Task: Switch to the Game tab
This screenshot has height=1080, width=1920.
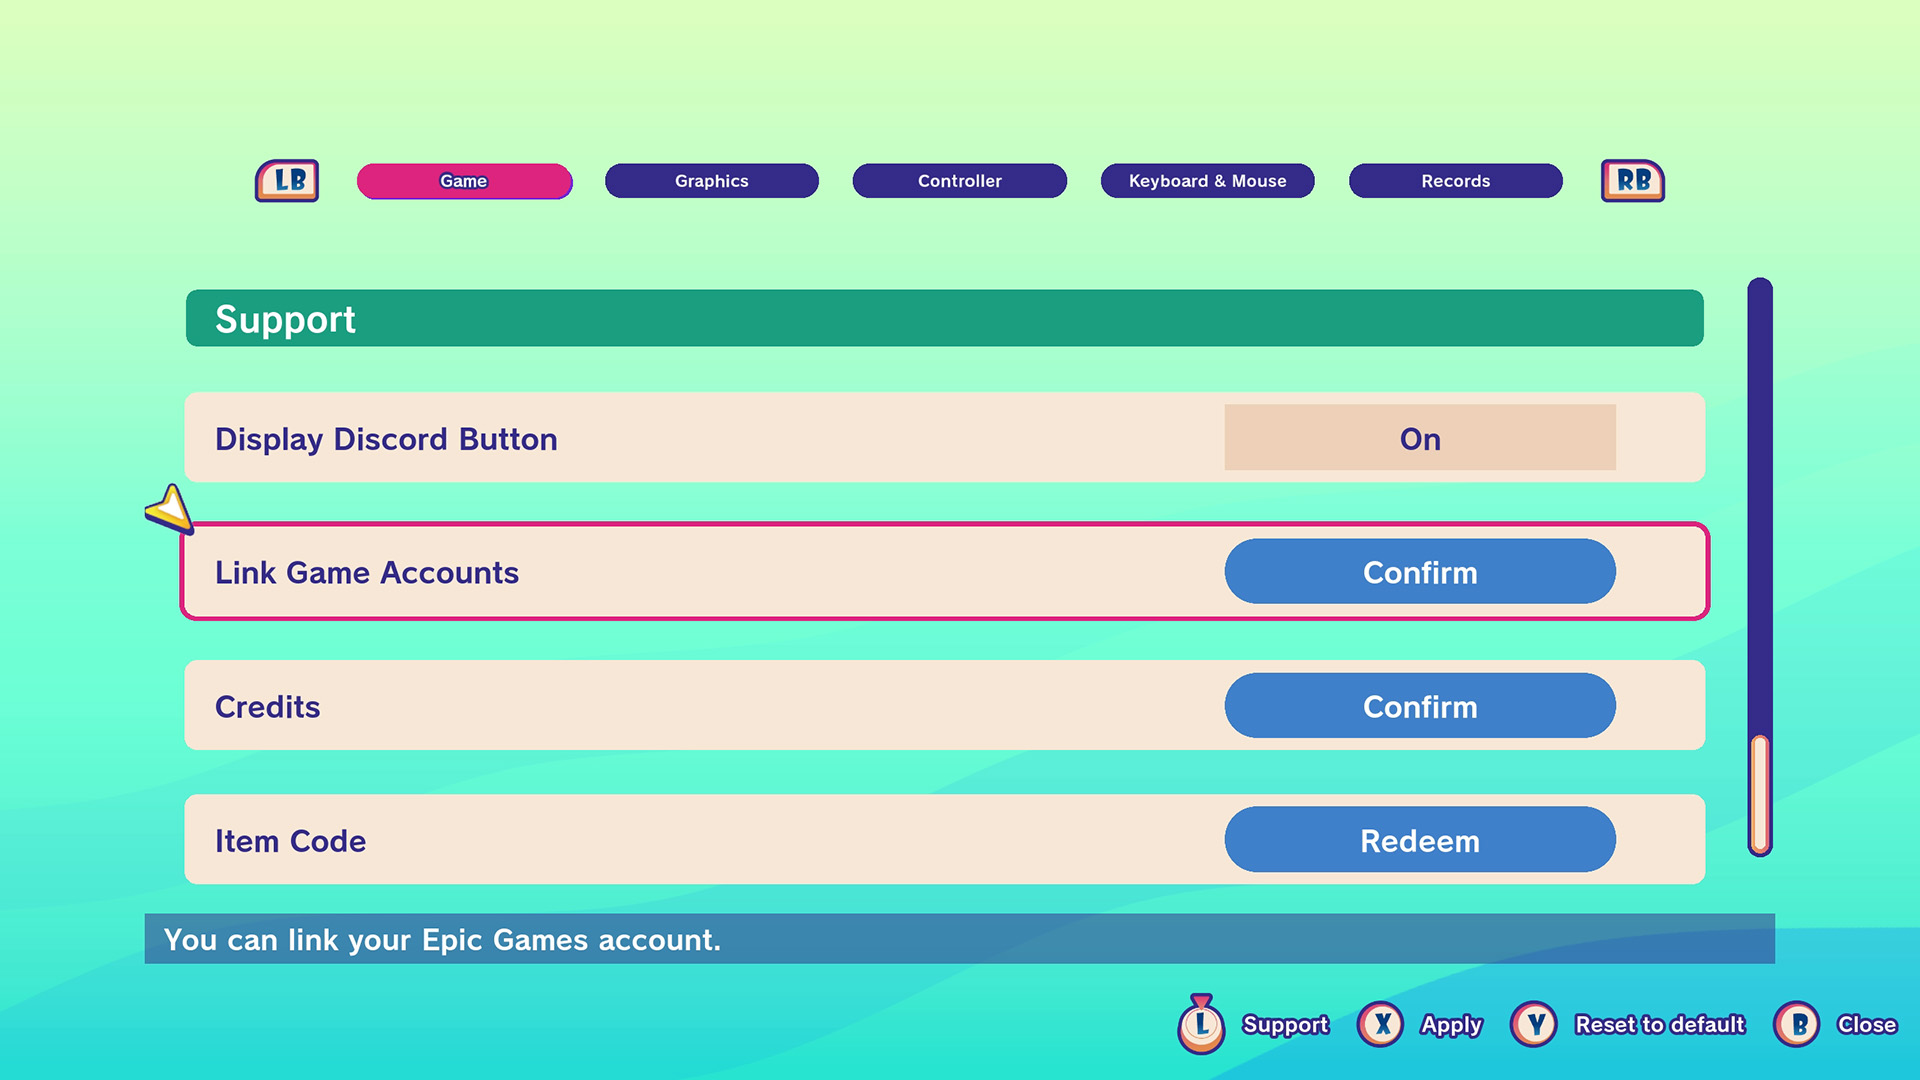Action: tap(464, 181)
